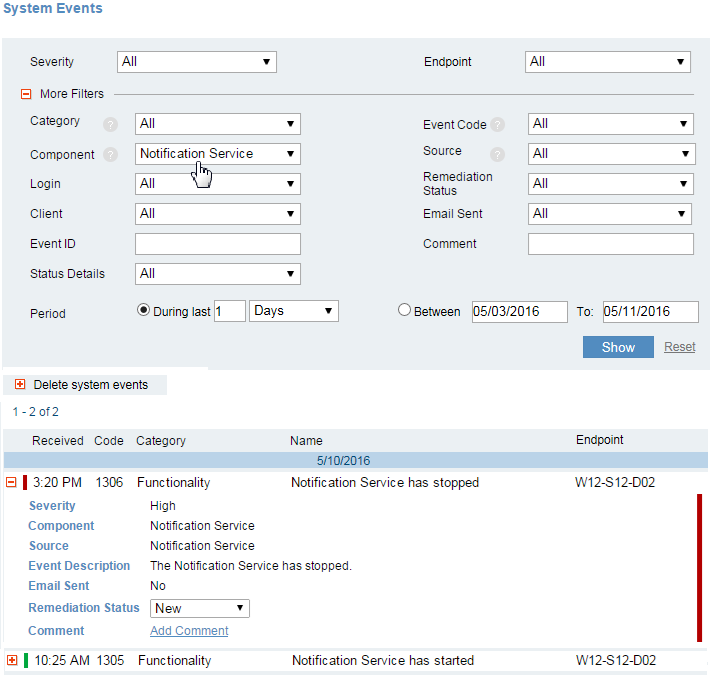Expand the Delete system events section
The image size is (710, 678).
[20, 385]
